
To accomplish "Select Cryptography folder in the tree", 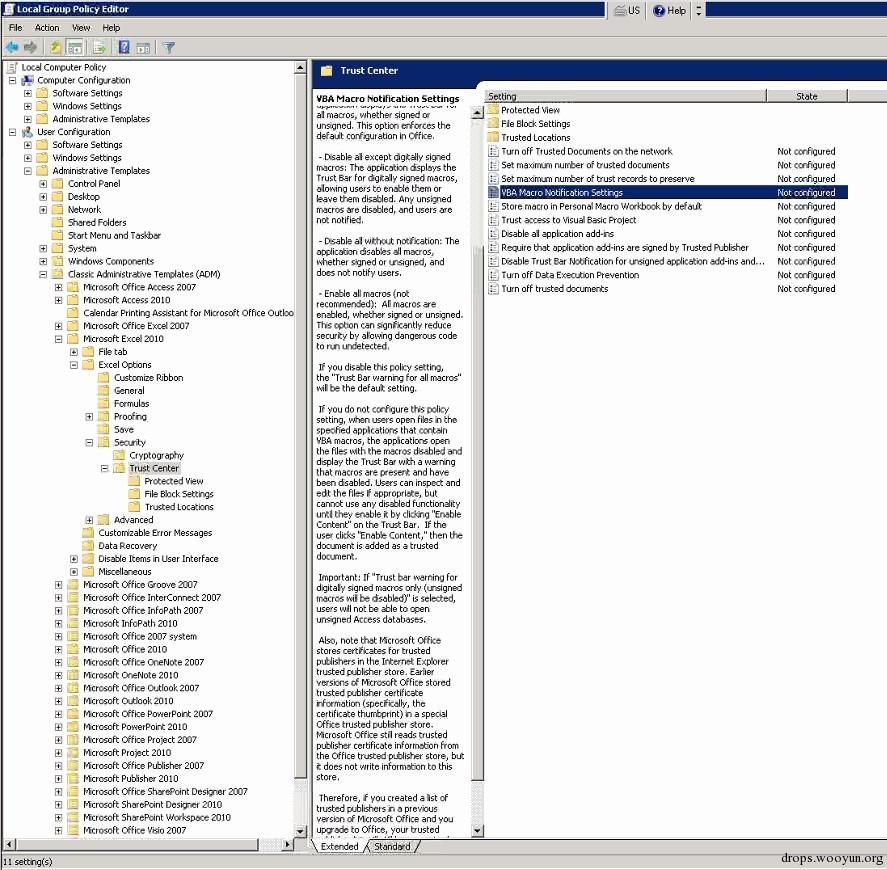I will coord(156,455).
